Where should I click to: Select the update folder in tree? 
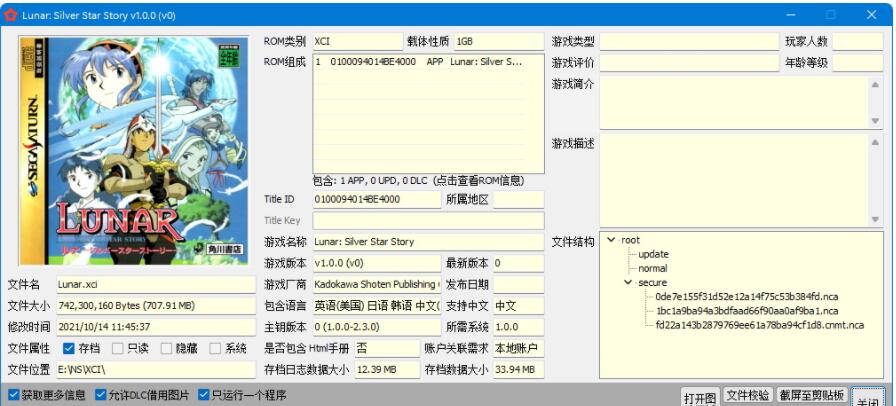(x=653, y=254)
